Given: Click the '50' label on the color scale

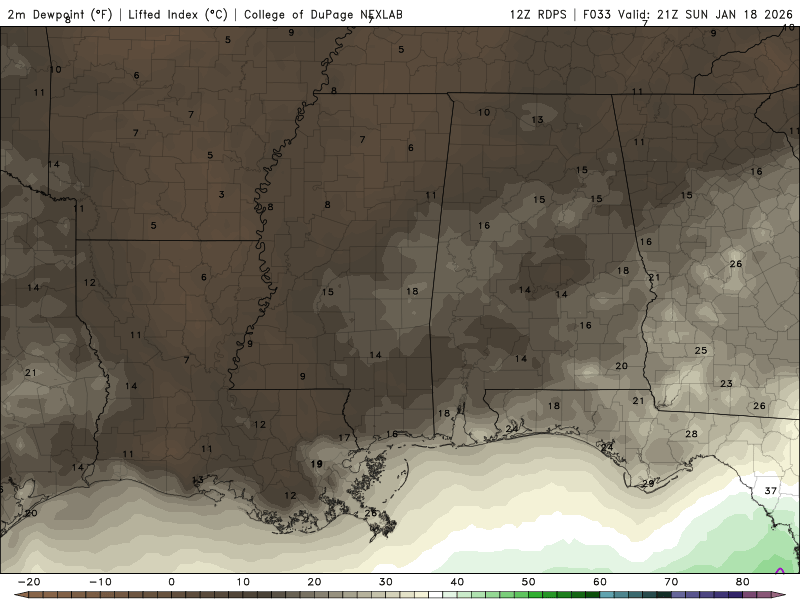Looking at the screenshot, I should click(x=529, y=582).
